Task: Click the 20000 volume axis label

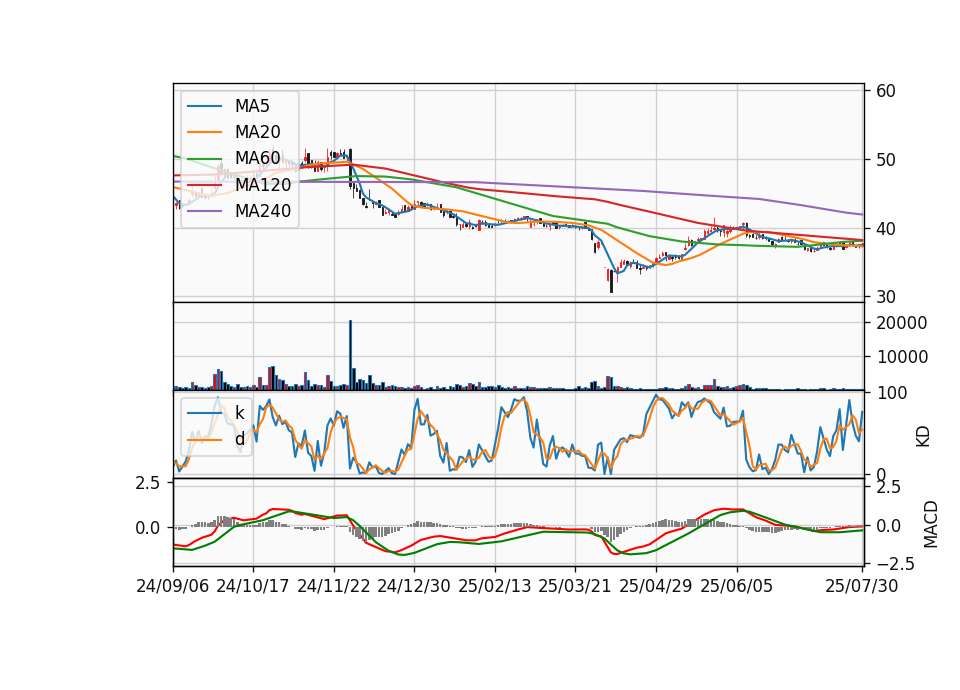Action: click(901, 323)
